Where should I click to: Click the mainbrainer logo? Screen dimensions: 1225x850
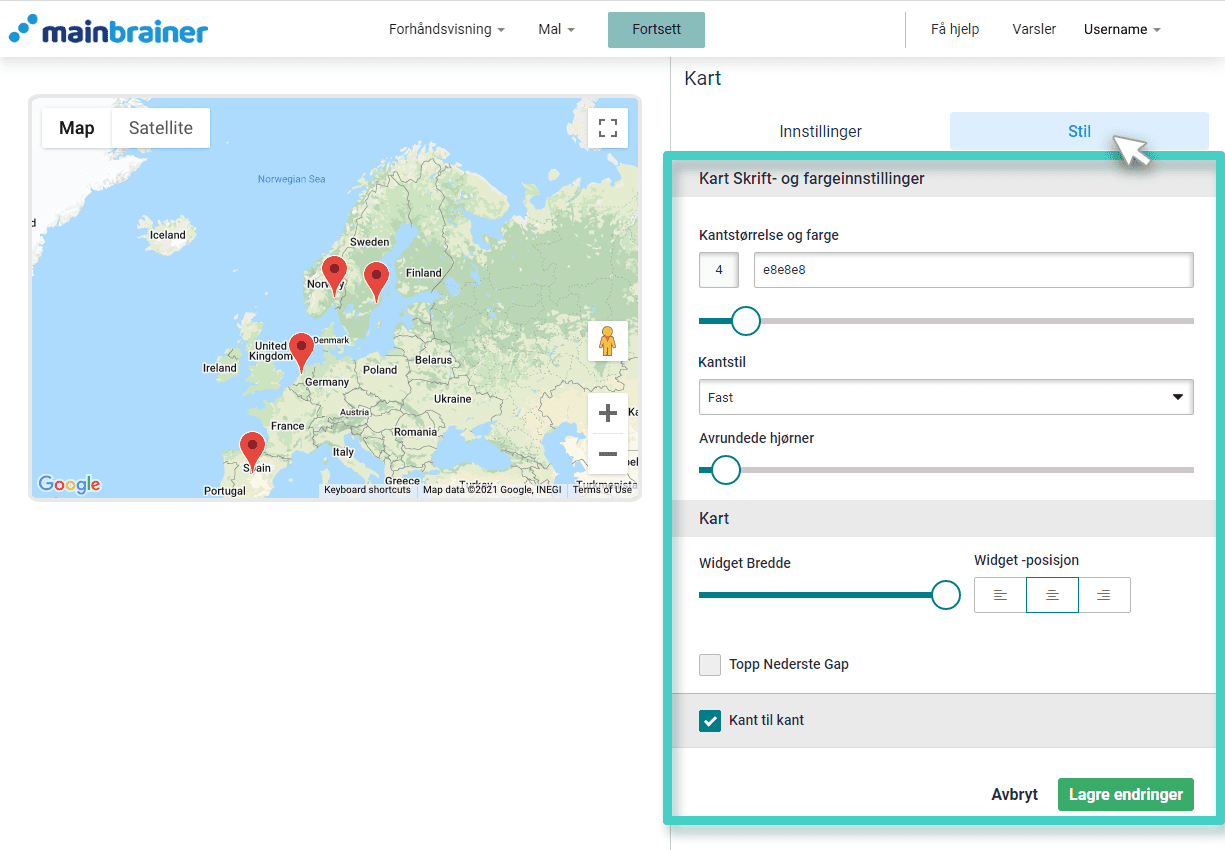[x=108, y=29]
